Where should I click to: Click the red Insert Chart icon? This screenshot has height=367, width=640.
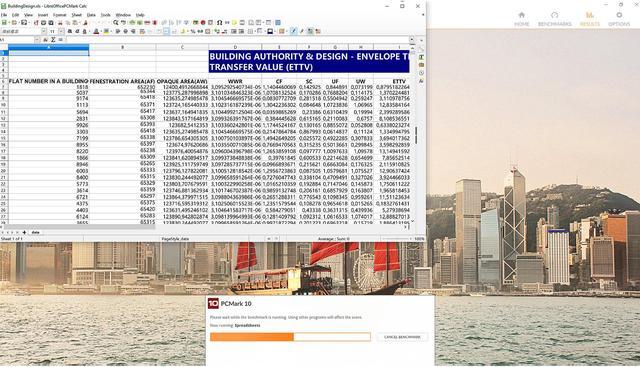pos(203,22)
